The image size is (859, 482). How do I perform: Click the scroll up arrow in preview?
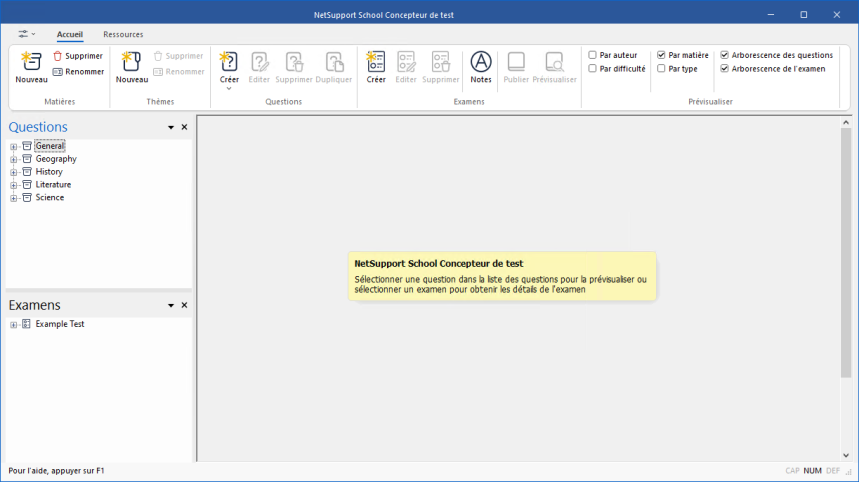click(846, 123)
